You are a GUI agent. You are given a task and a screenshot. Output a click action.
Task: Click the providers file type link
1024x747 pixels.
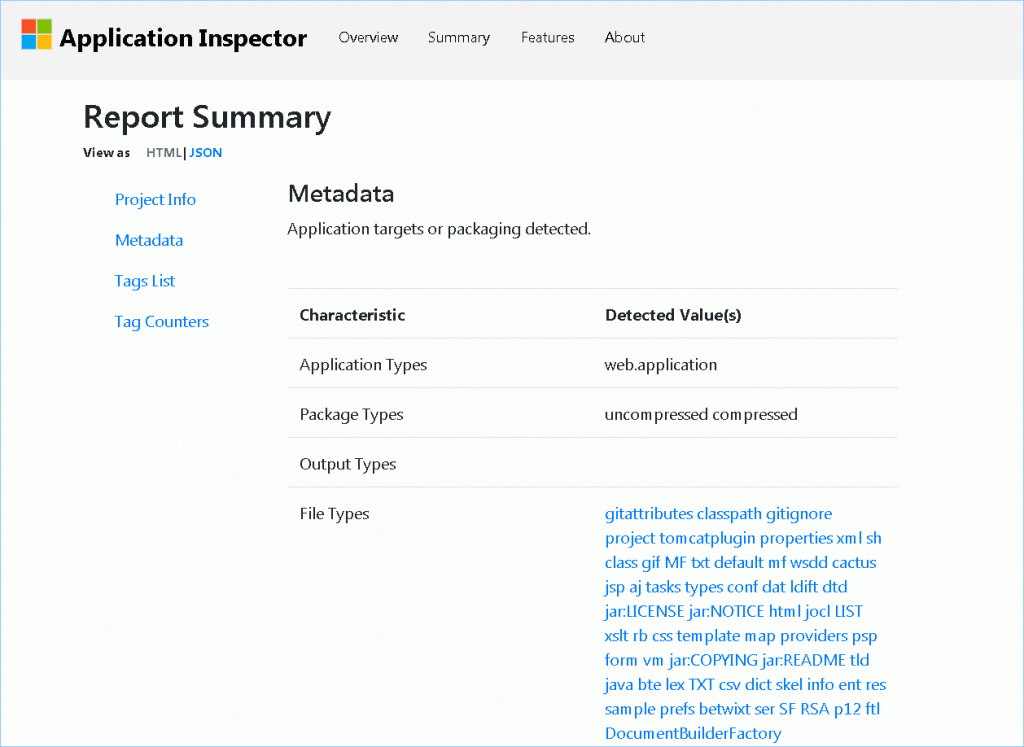point(814,636)
